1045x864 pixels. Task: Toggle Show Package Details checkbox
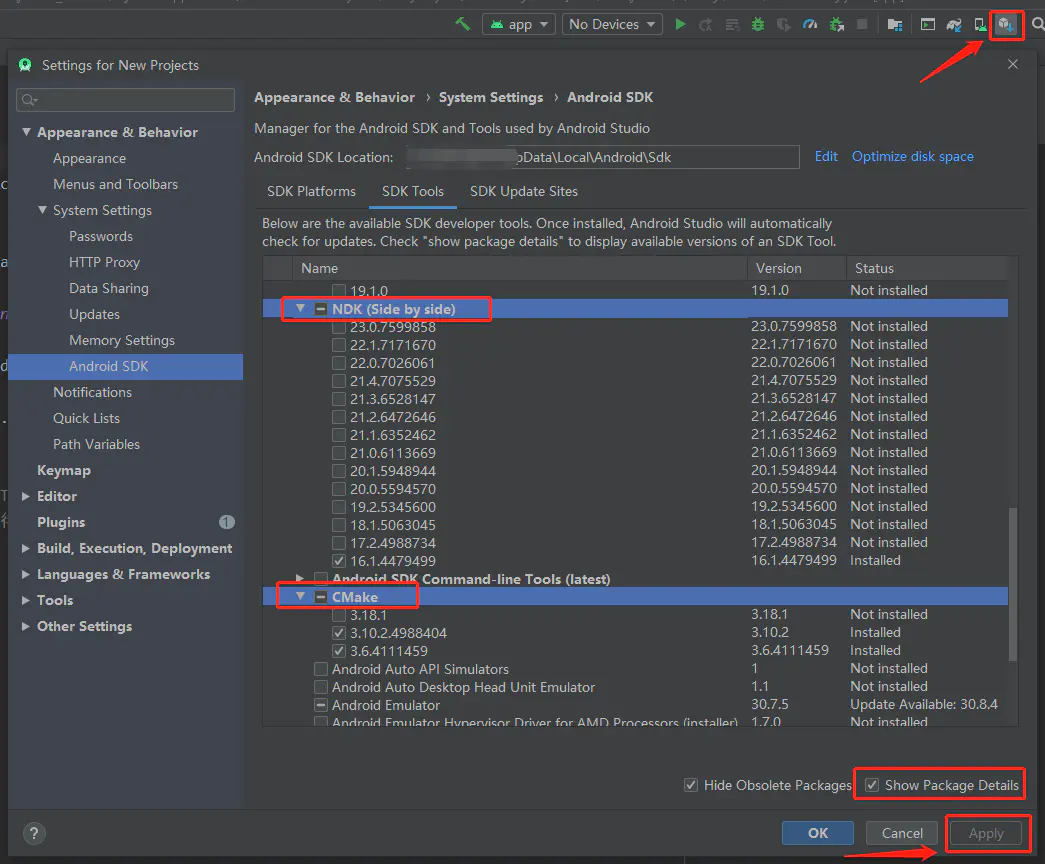872,785
